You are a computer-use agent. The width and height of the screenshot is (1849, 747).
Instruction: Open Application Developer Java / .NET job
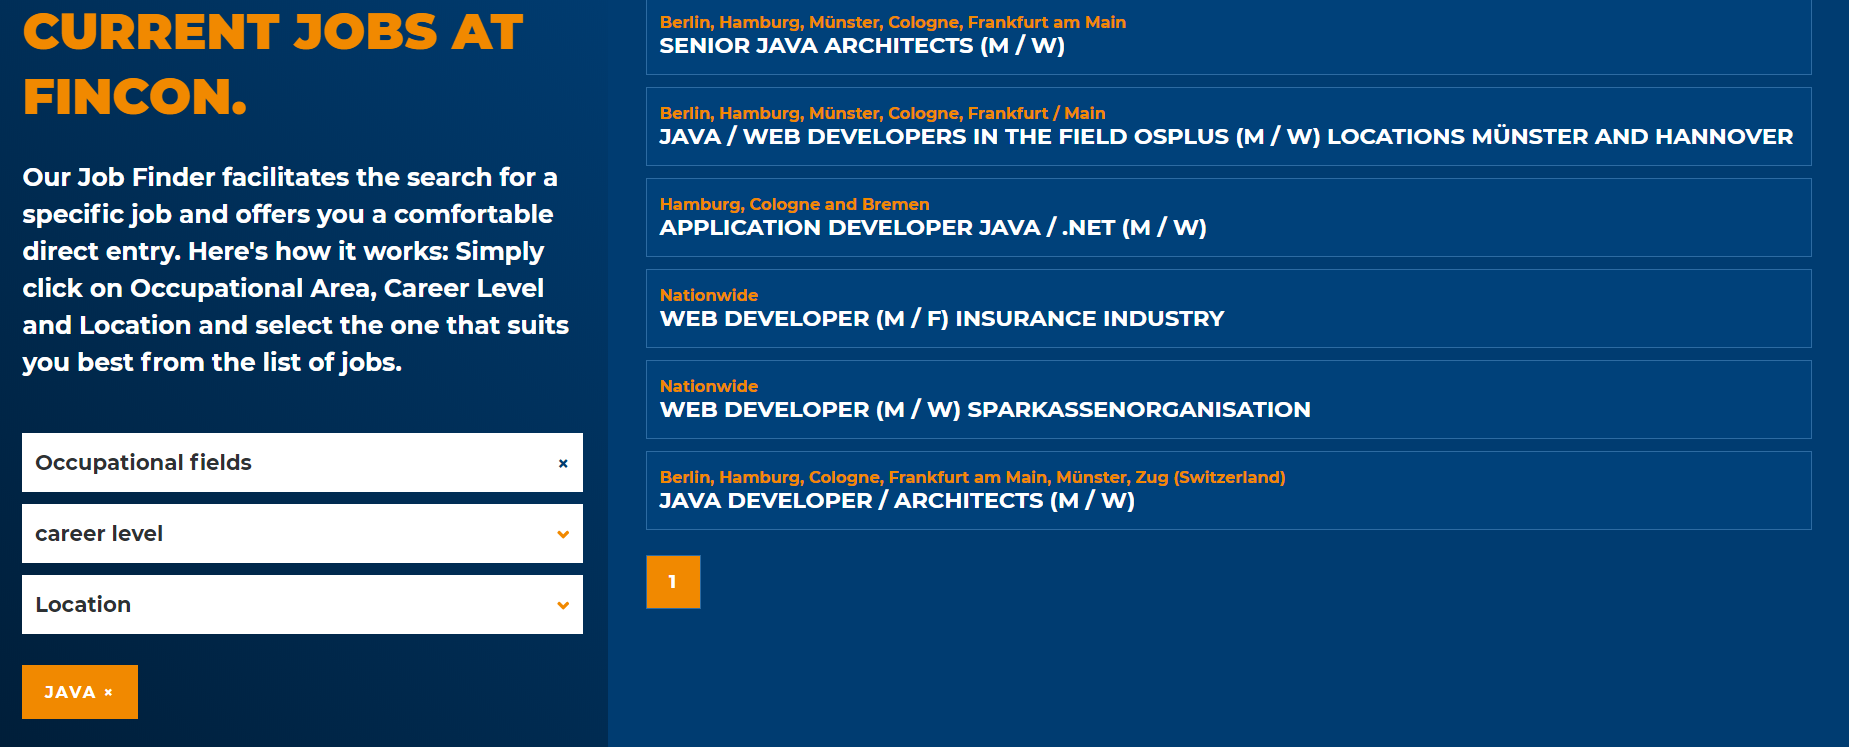click(1228, 217)
